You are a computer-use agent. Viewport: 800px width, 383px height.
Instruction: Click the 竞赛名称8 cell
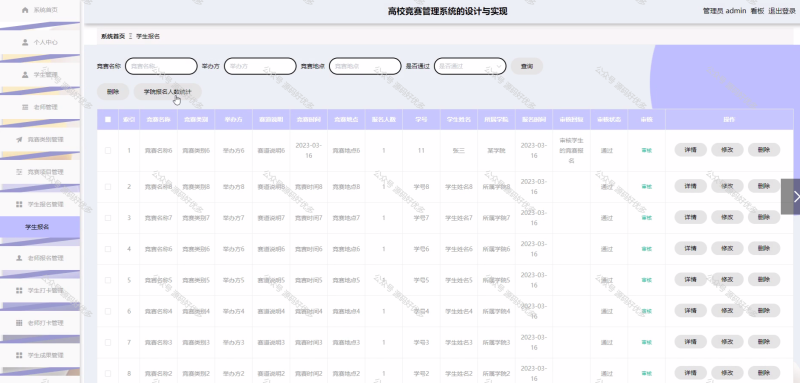pos(158,187)
